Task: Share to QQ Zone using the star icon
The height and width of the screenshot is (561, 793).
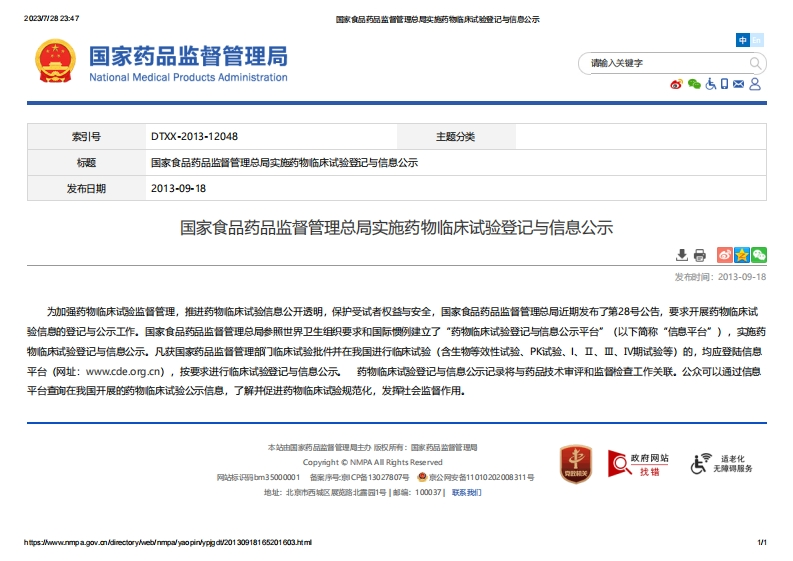Action: (742, 255)
